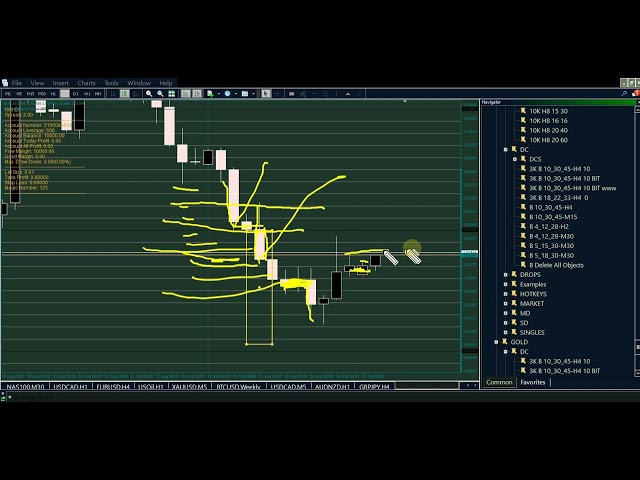640x480 pixels.
Task: Expand the HOTKEYS folder
Action: [x=506, y=294]
